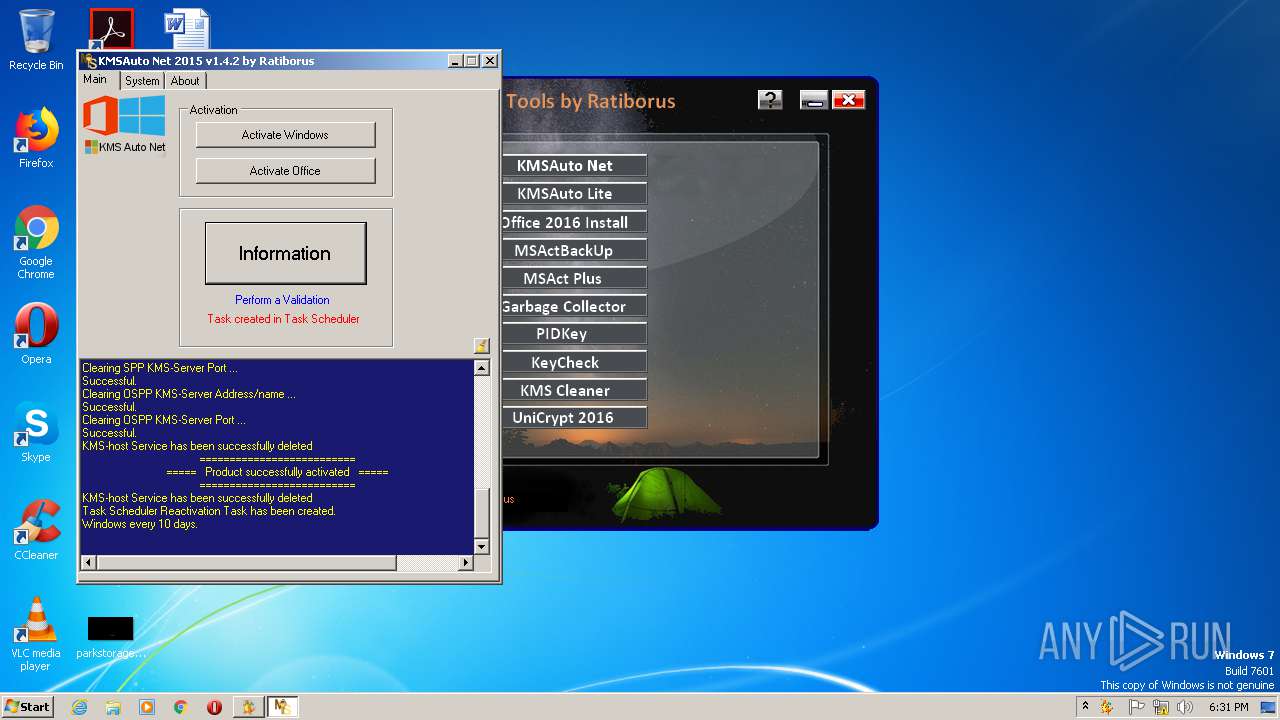Open the CCleaner desktop shortcut

click(x=36, y=530)
